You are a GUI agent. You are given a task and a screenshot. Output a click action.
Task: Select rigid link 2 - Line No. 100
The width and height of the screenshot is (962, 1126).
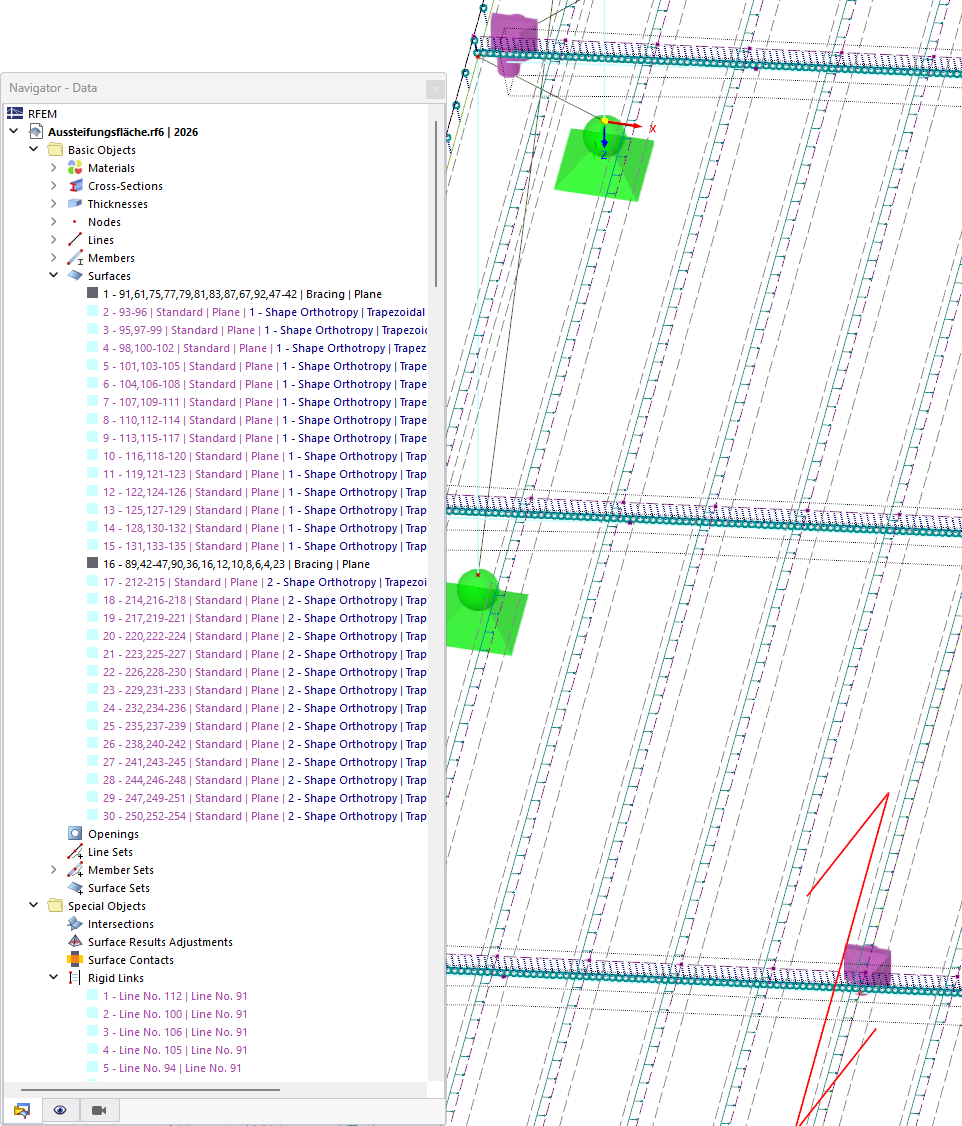pos(175,1014)
